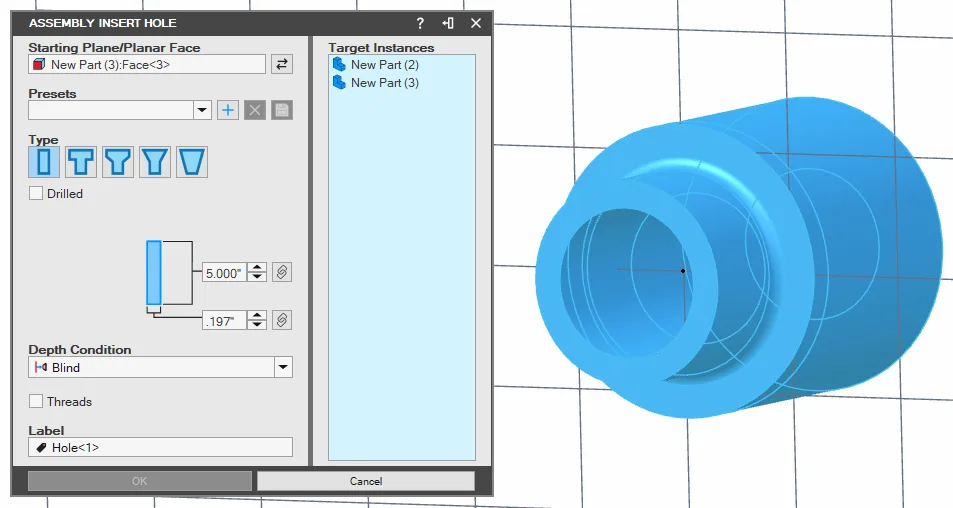Dock the Assembly Insert Hole dialog
This screenshot has width=953, height=508.
coord(449,23)
